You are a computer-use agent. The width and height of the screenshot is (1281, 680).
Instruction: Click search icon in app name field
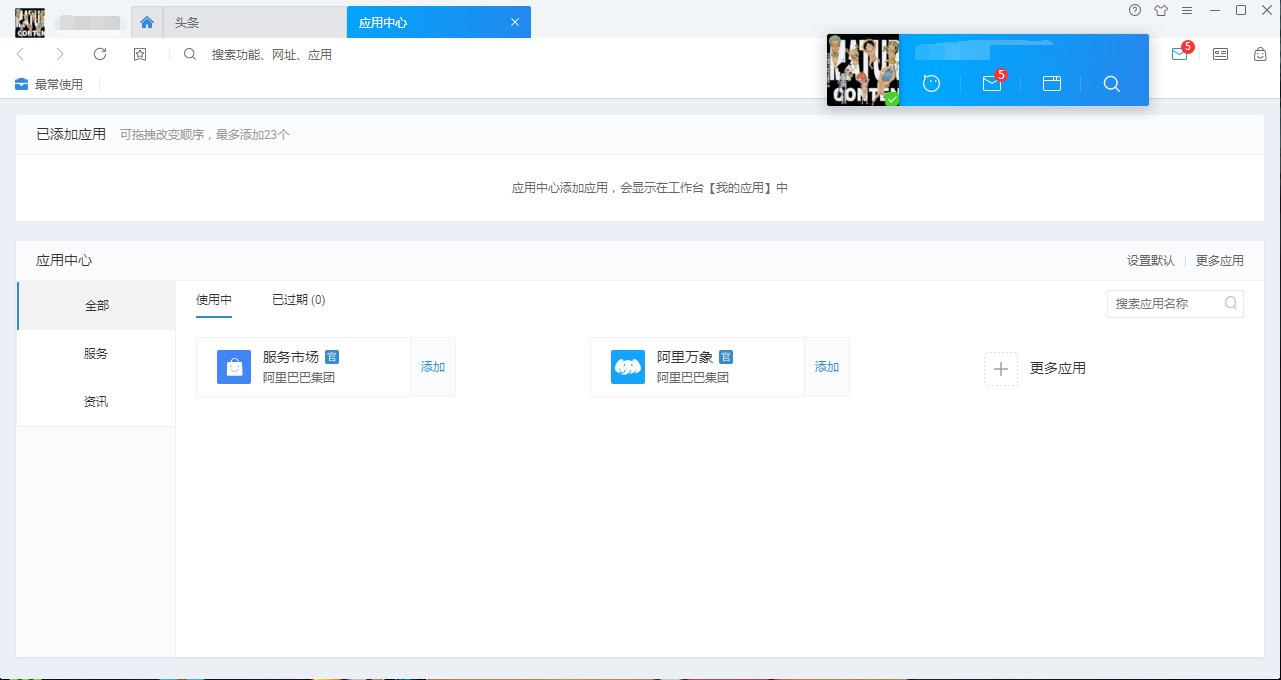tap(1231, 303)
